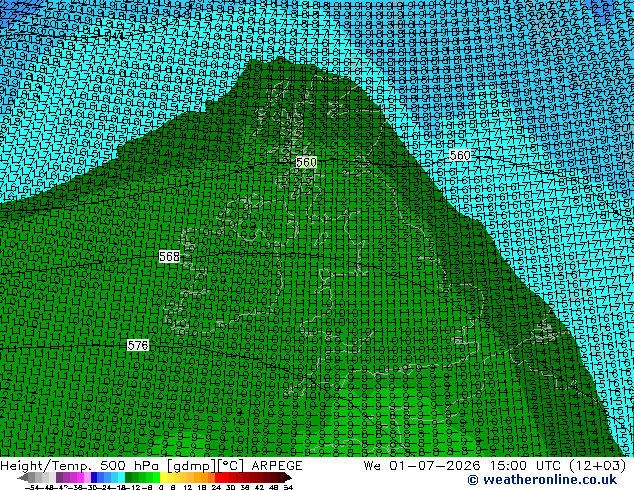Viewport: 634px width, 490px height.
Task: Click the 576 contour label
Action: (x=138, y=345)
